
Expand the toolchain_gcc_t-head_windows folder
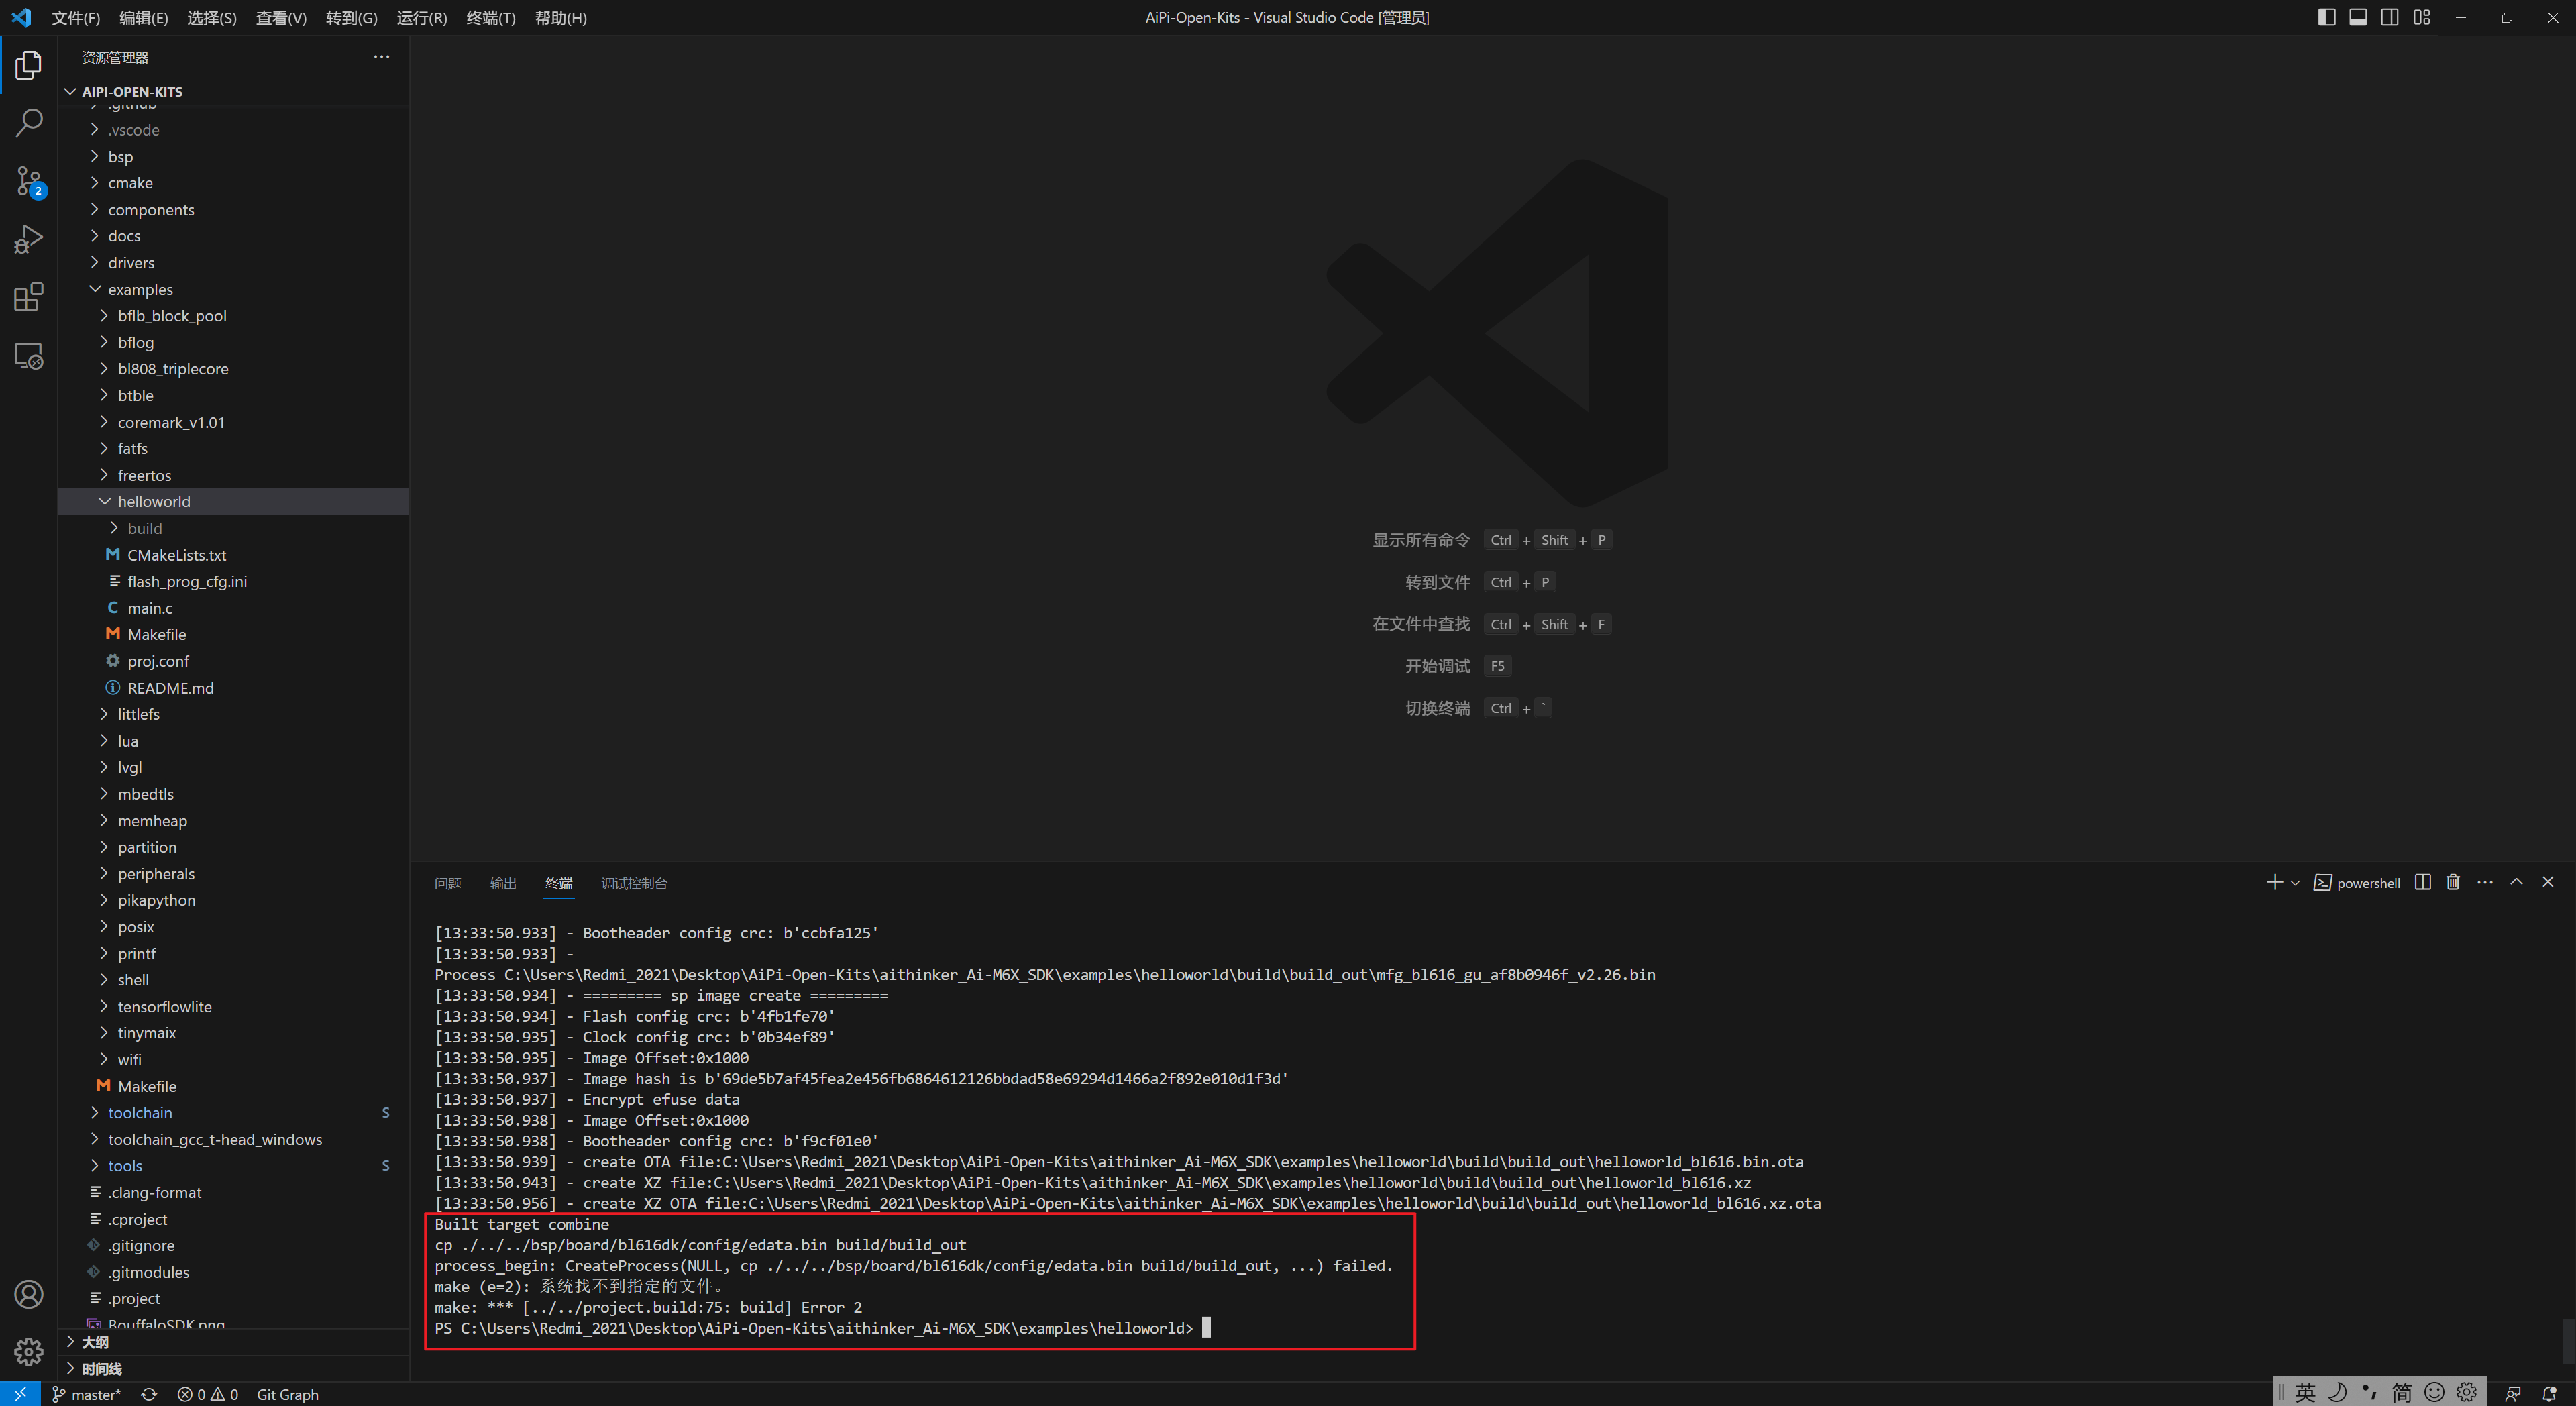point(233,1139)
